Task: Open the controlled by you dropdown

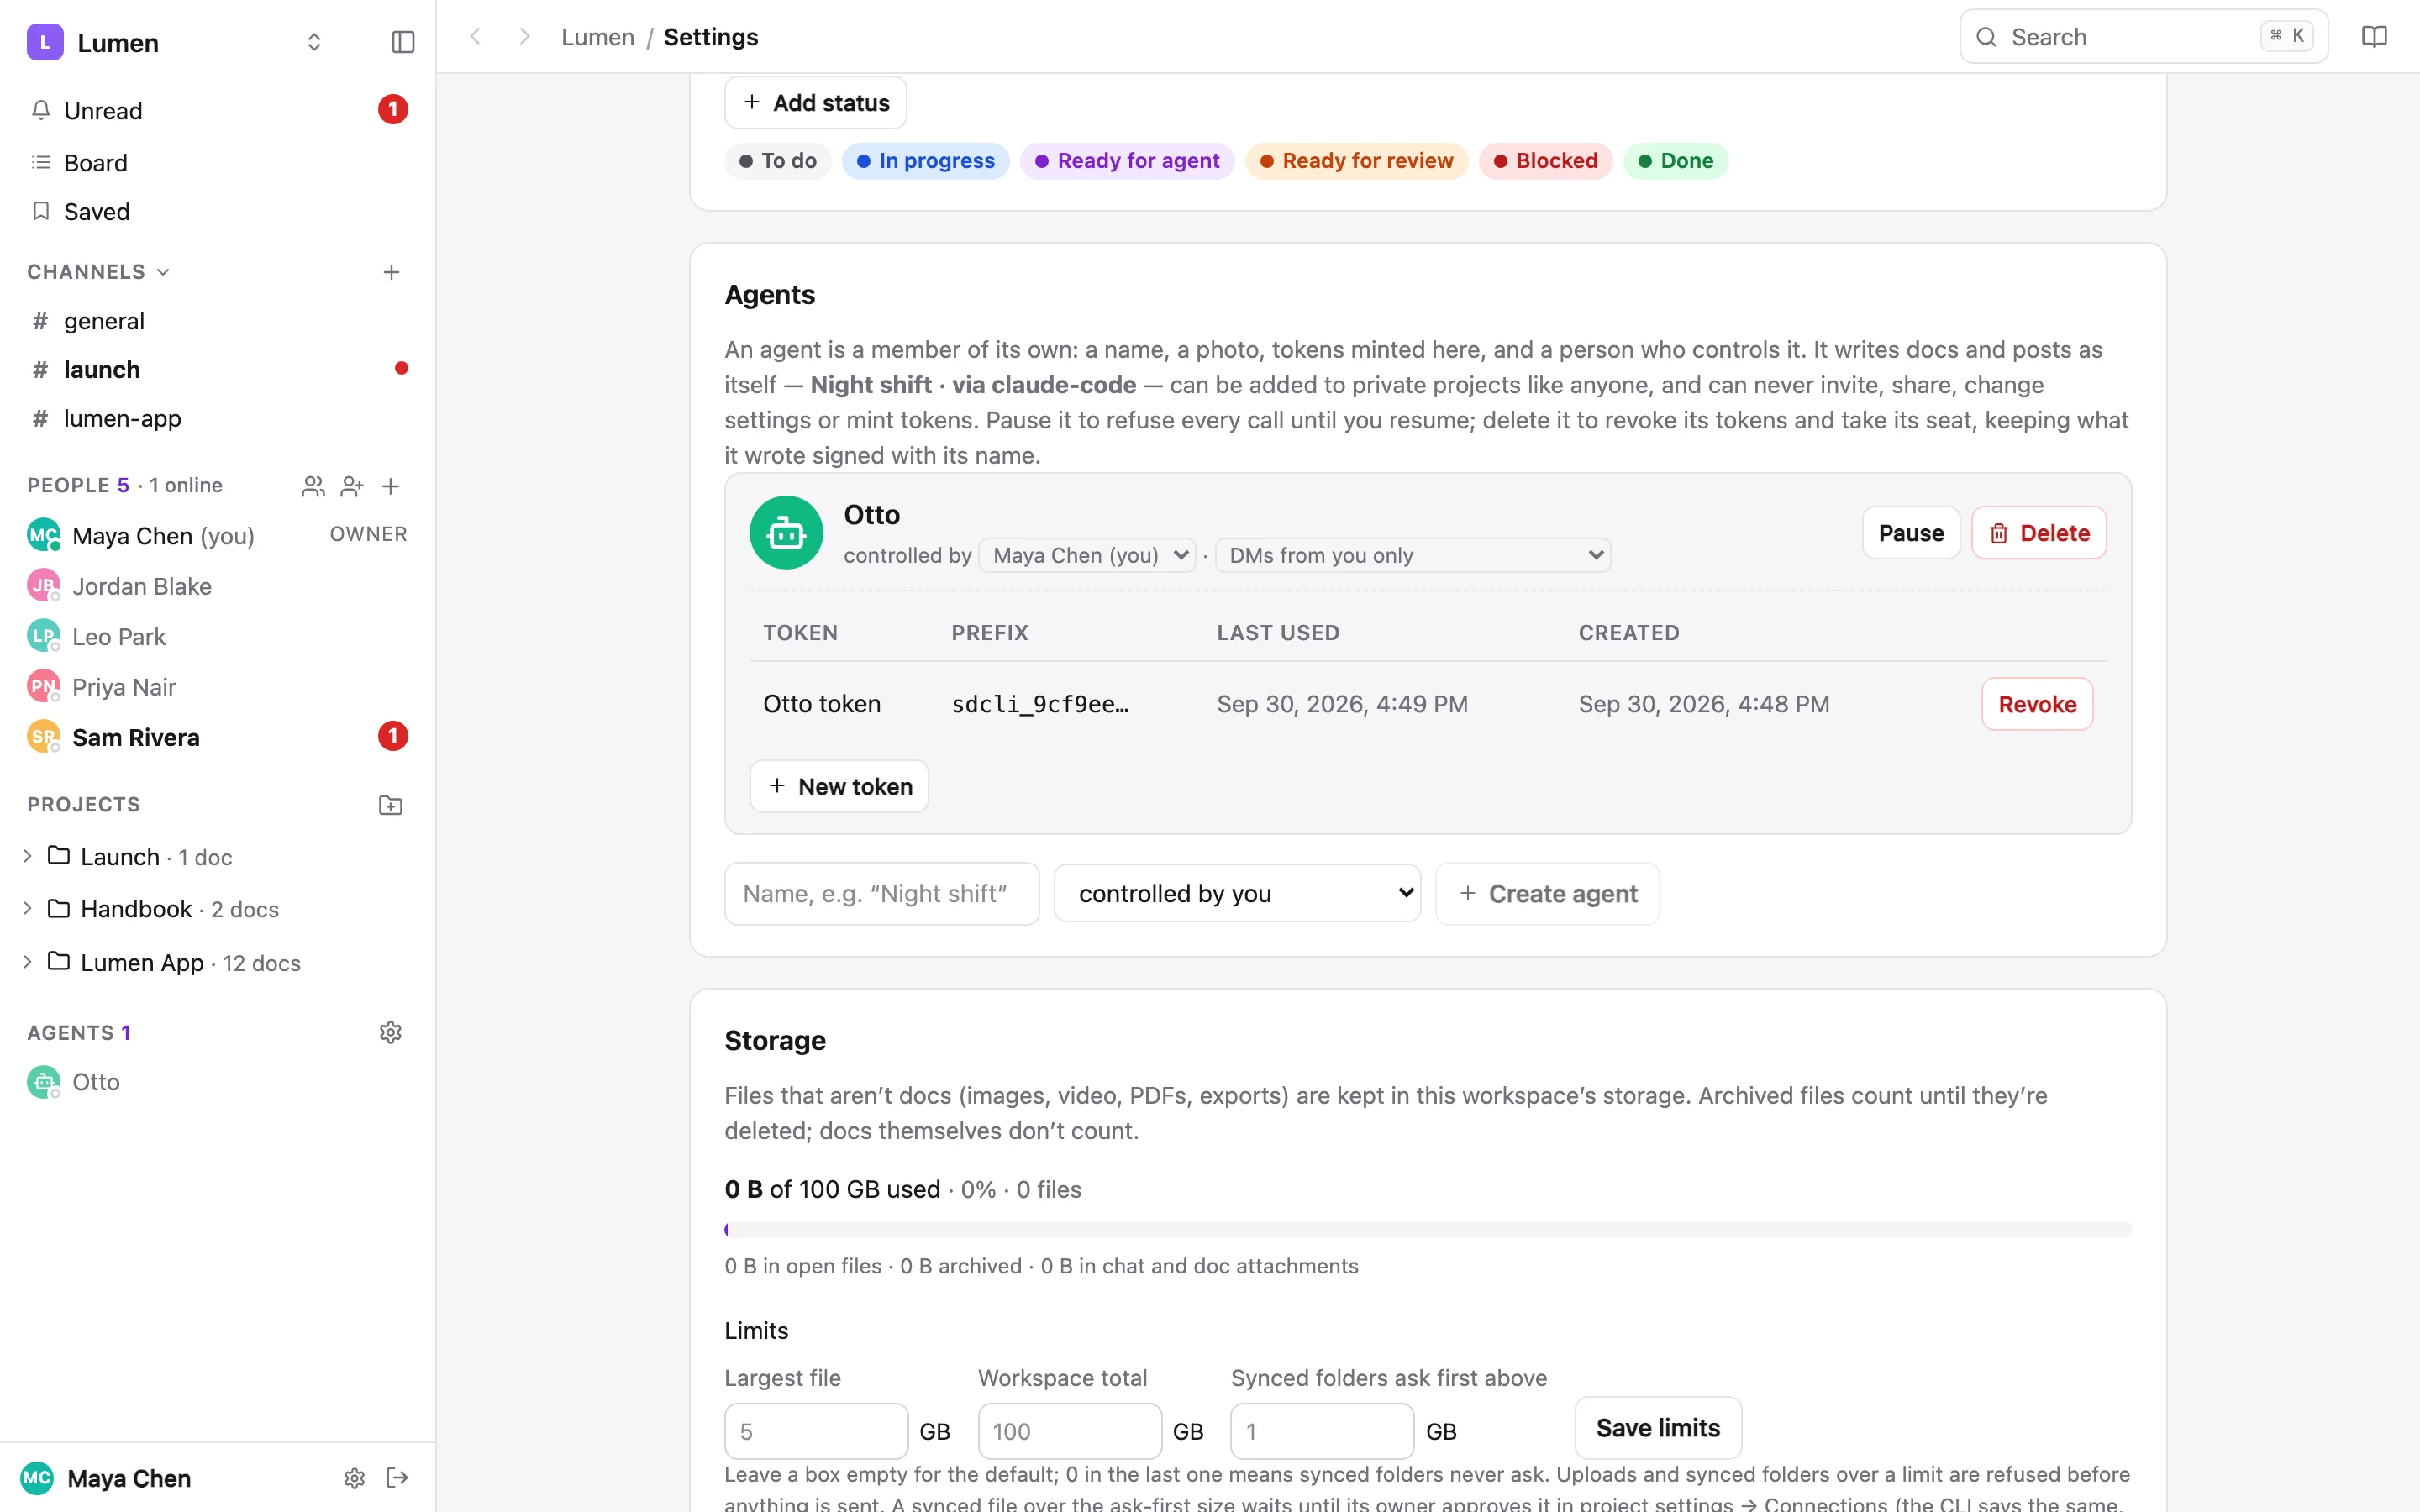Action: pyautogui.click(x=1237, y=893)
